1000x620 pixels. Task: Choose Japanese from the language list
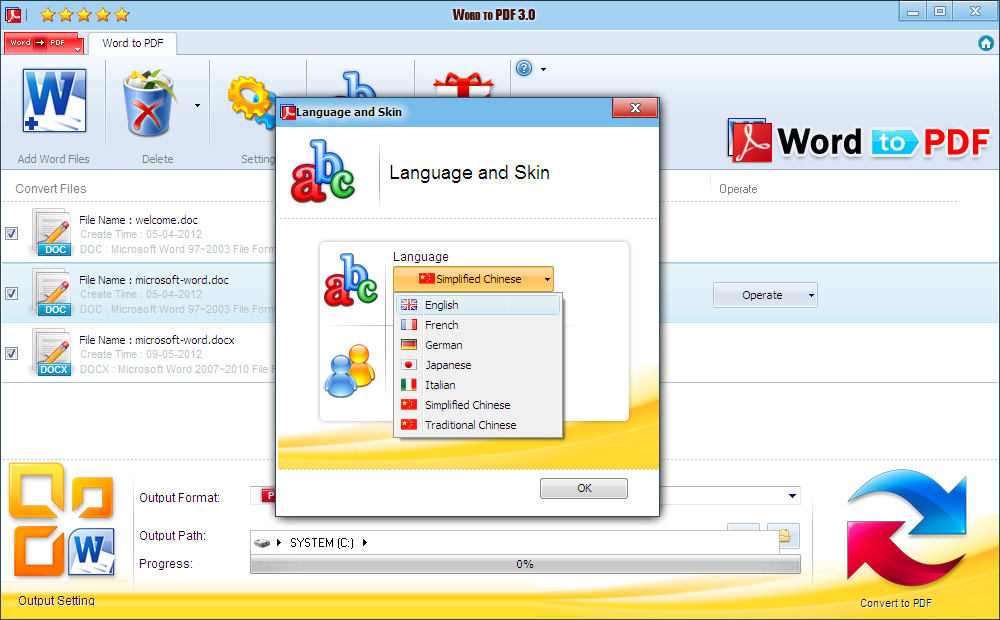coord(478,365)
